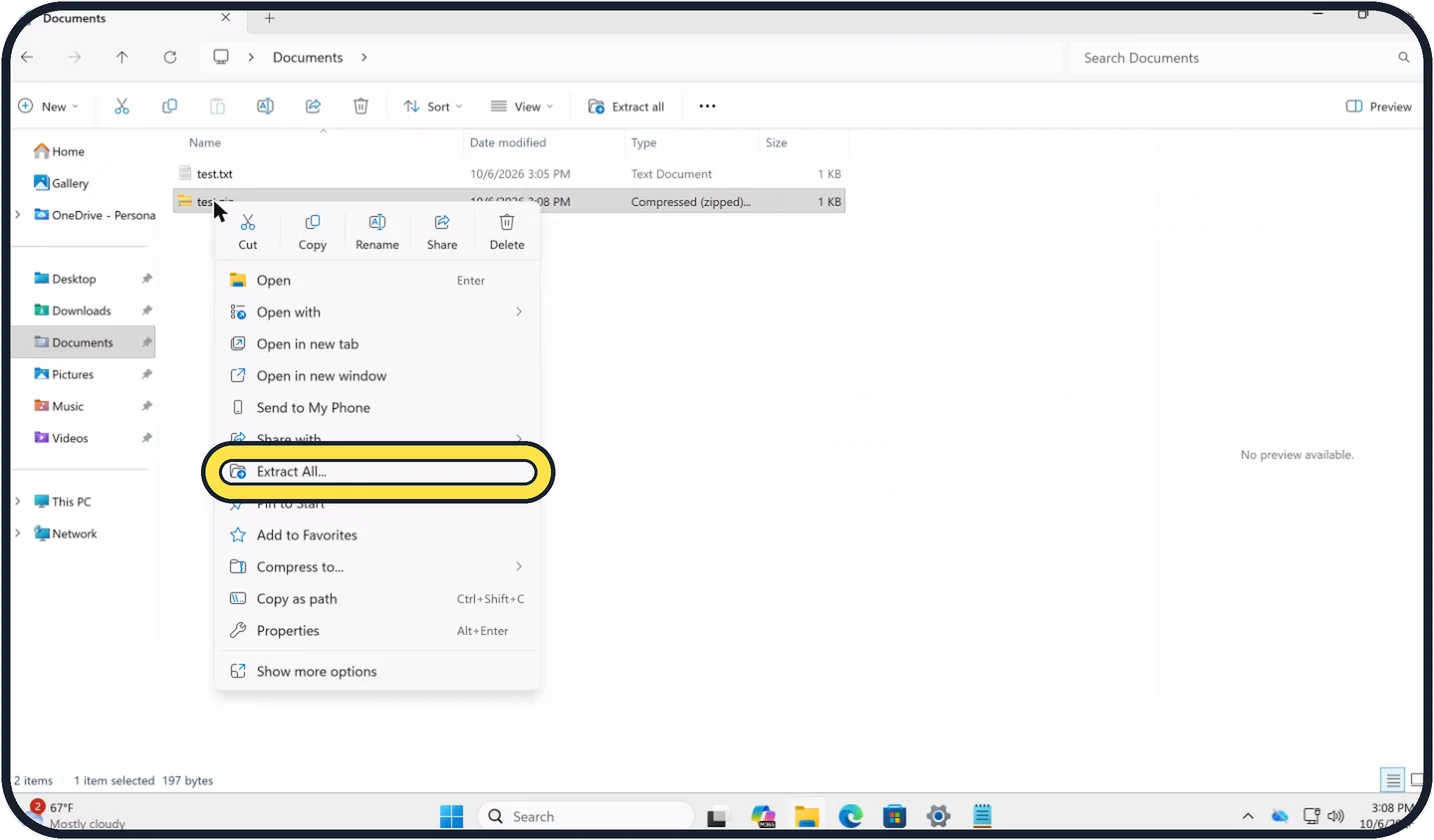The image size is (1434, 840).
Task: Click the Copy icon in the context menu
Action: click(312, 223)
